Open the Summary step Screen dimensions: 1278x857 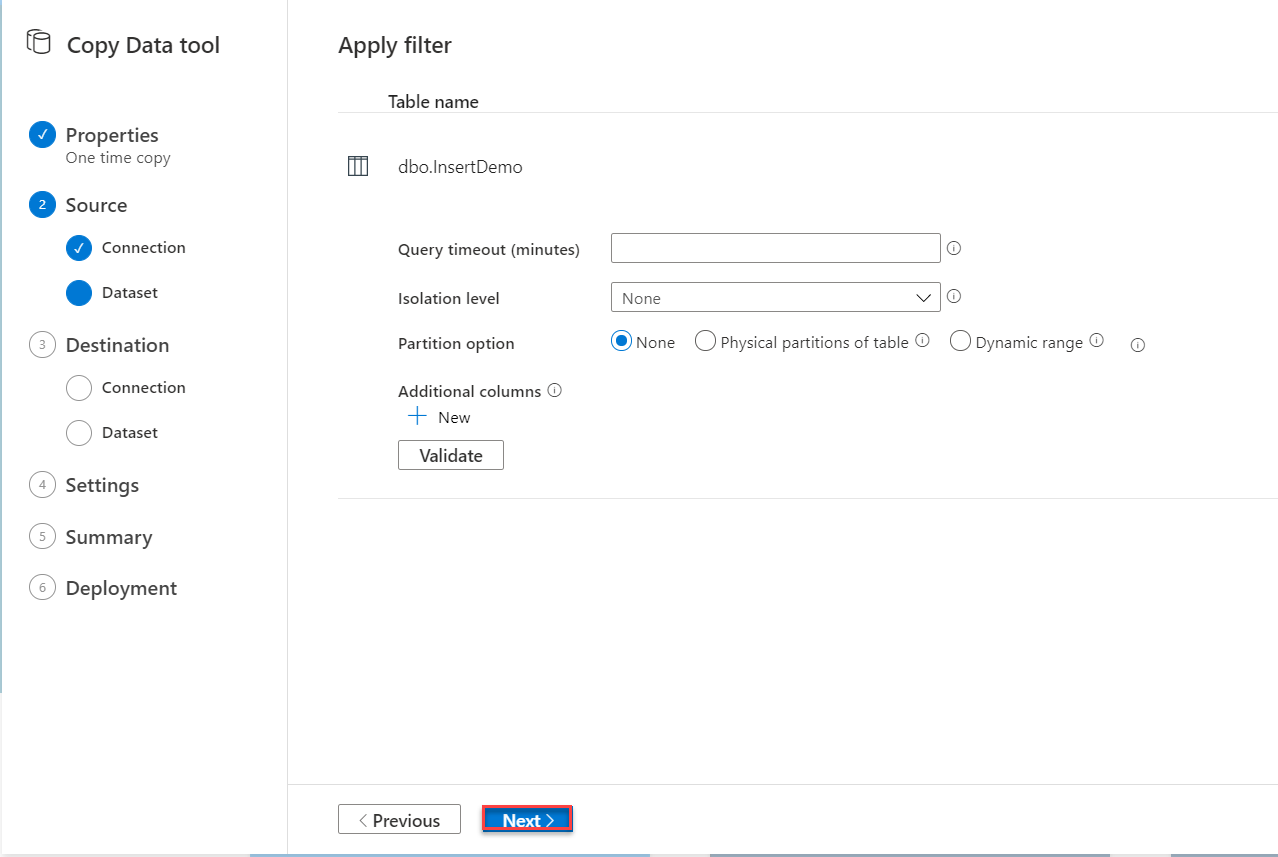point(108,537)
